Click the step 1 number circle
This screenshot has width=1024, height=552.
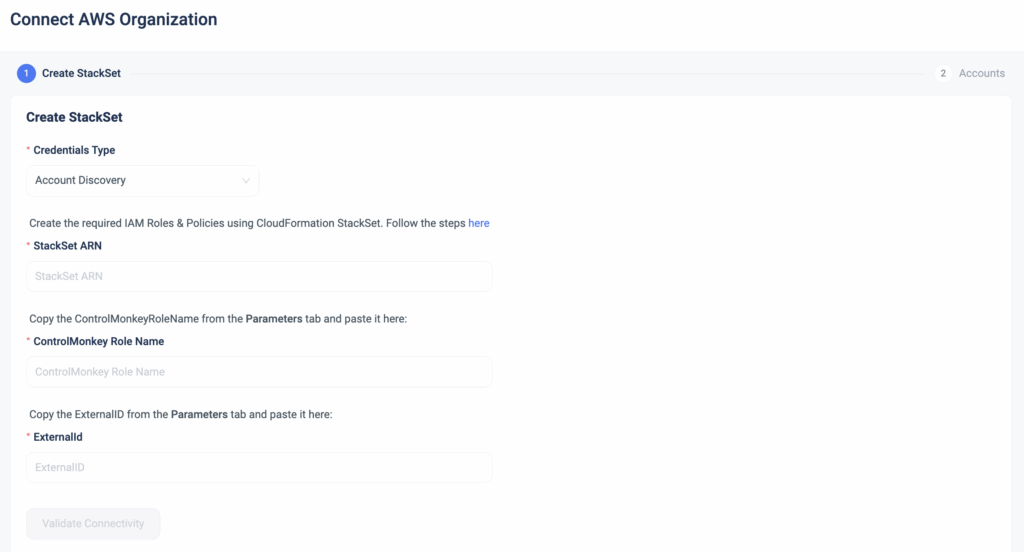coord(26,73)
